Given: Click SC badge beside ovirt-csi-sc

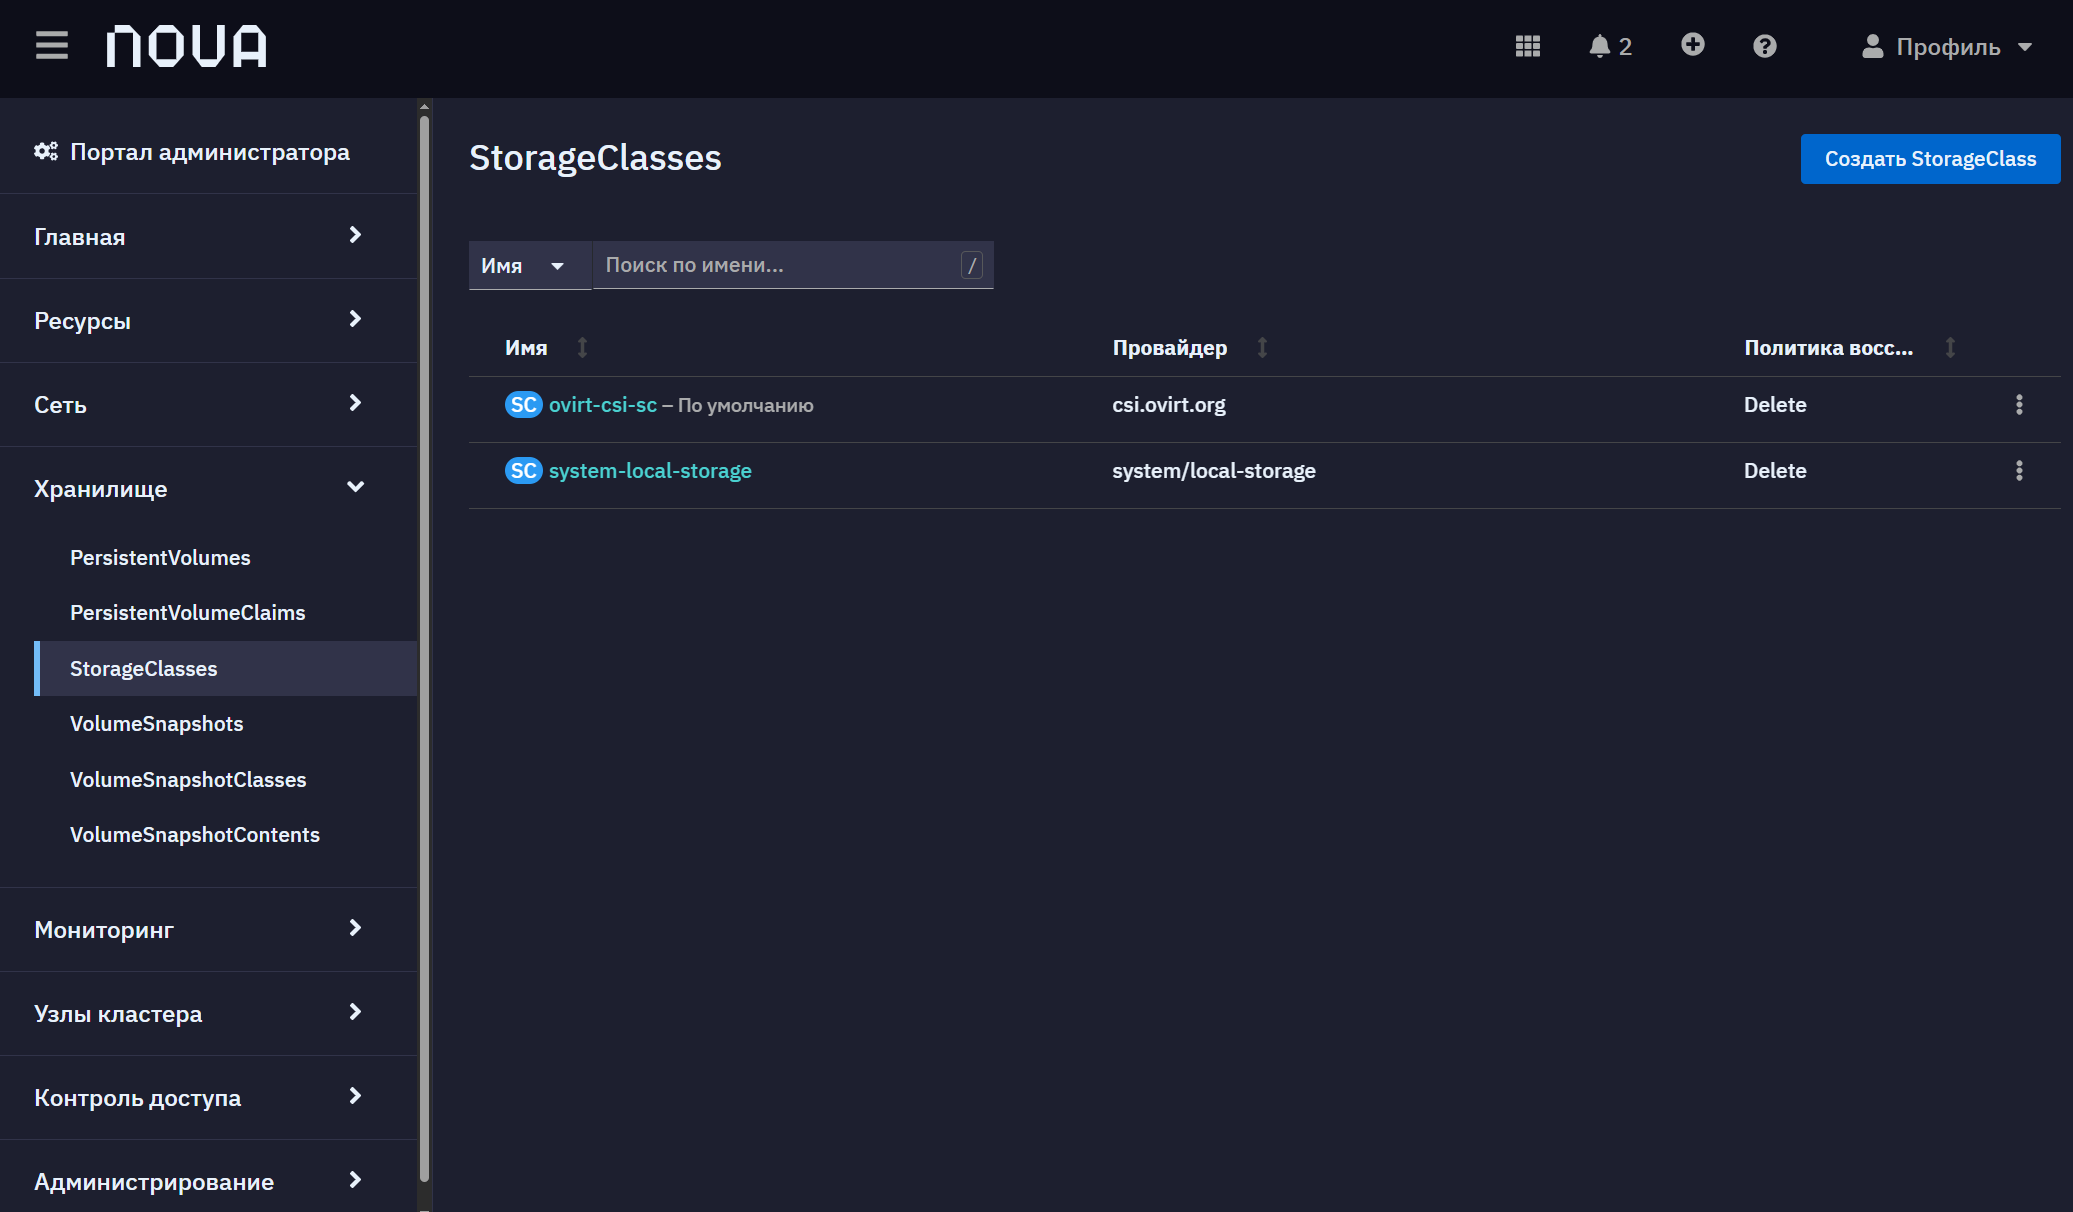Looking at the screenshot, I should (x=523, y=405).
